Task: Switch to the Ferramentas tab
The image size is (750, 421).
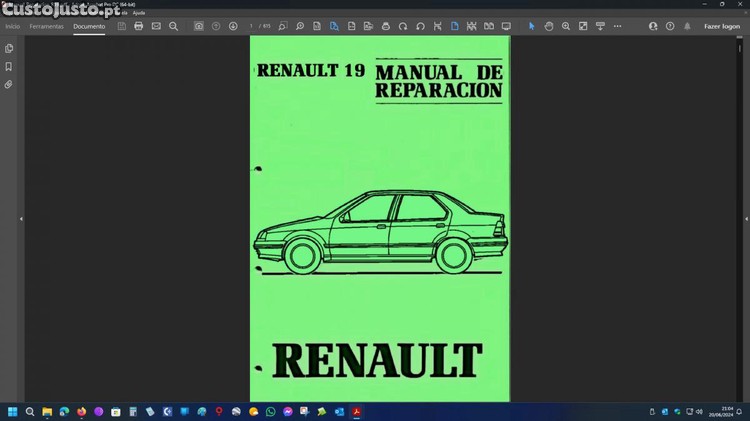Action: tap(46, 26)
